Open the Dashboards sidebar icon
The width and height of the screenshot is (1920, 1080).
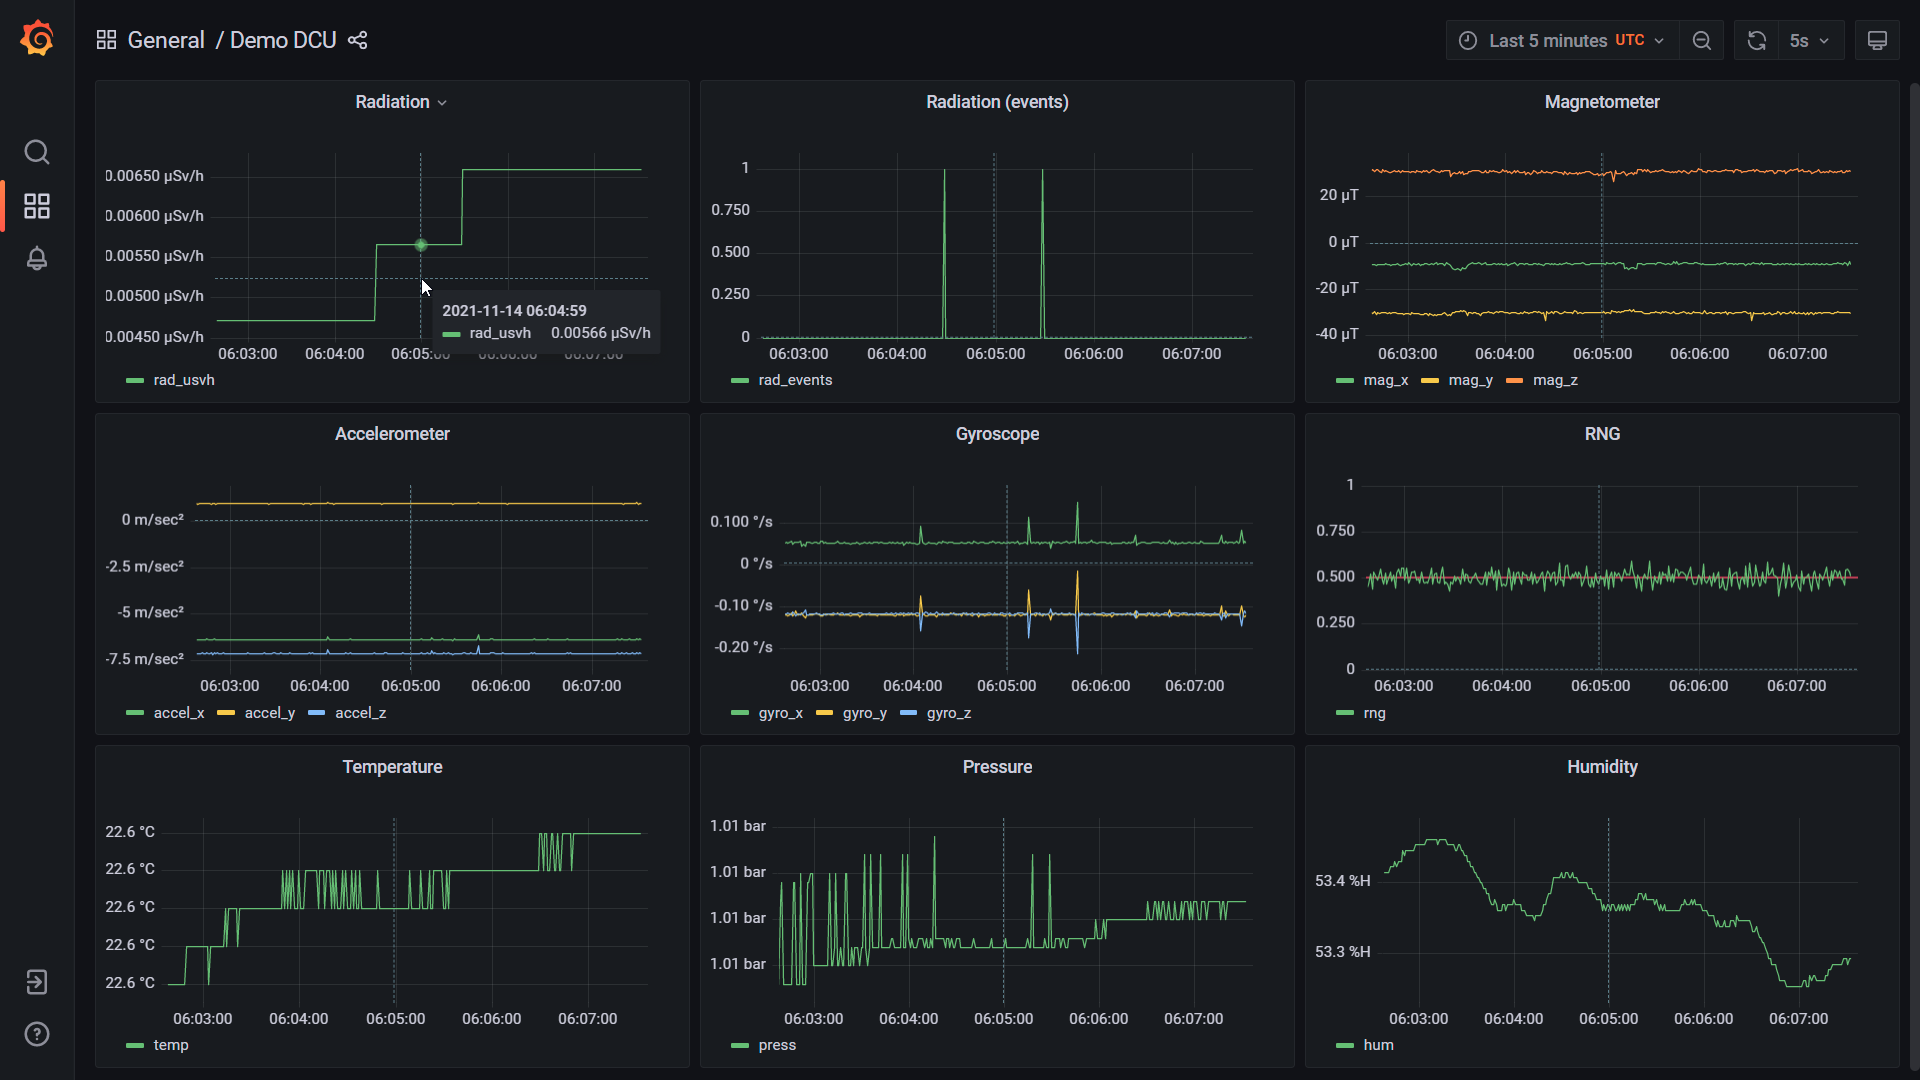[x=37, y=206]
